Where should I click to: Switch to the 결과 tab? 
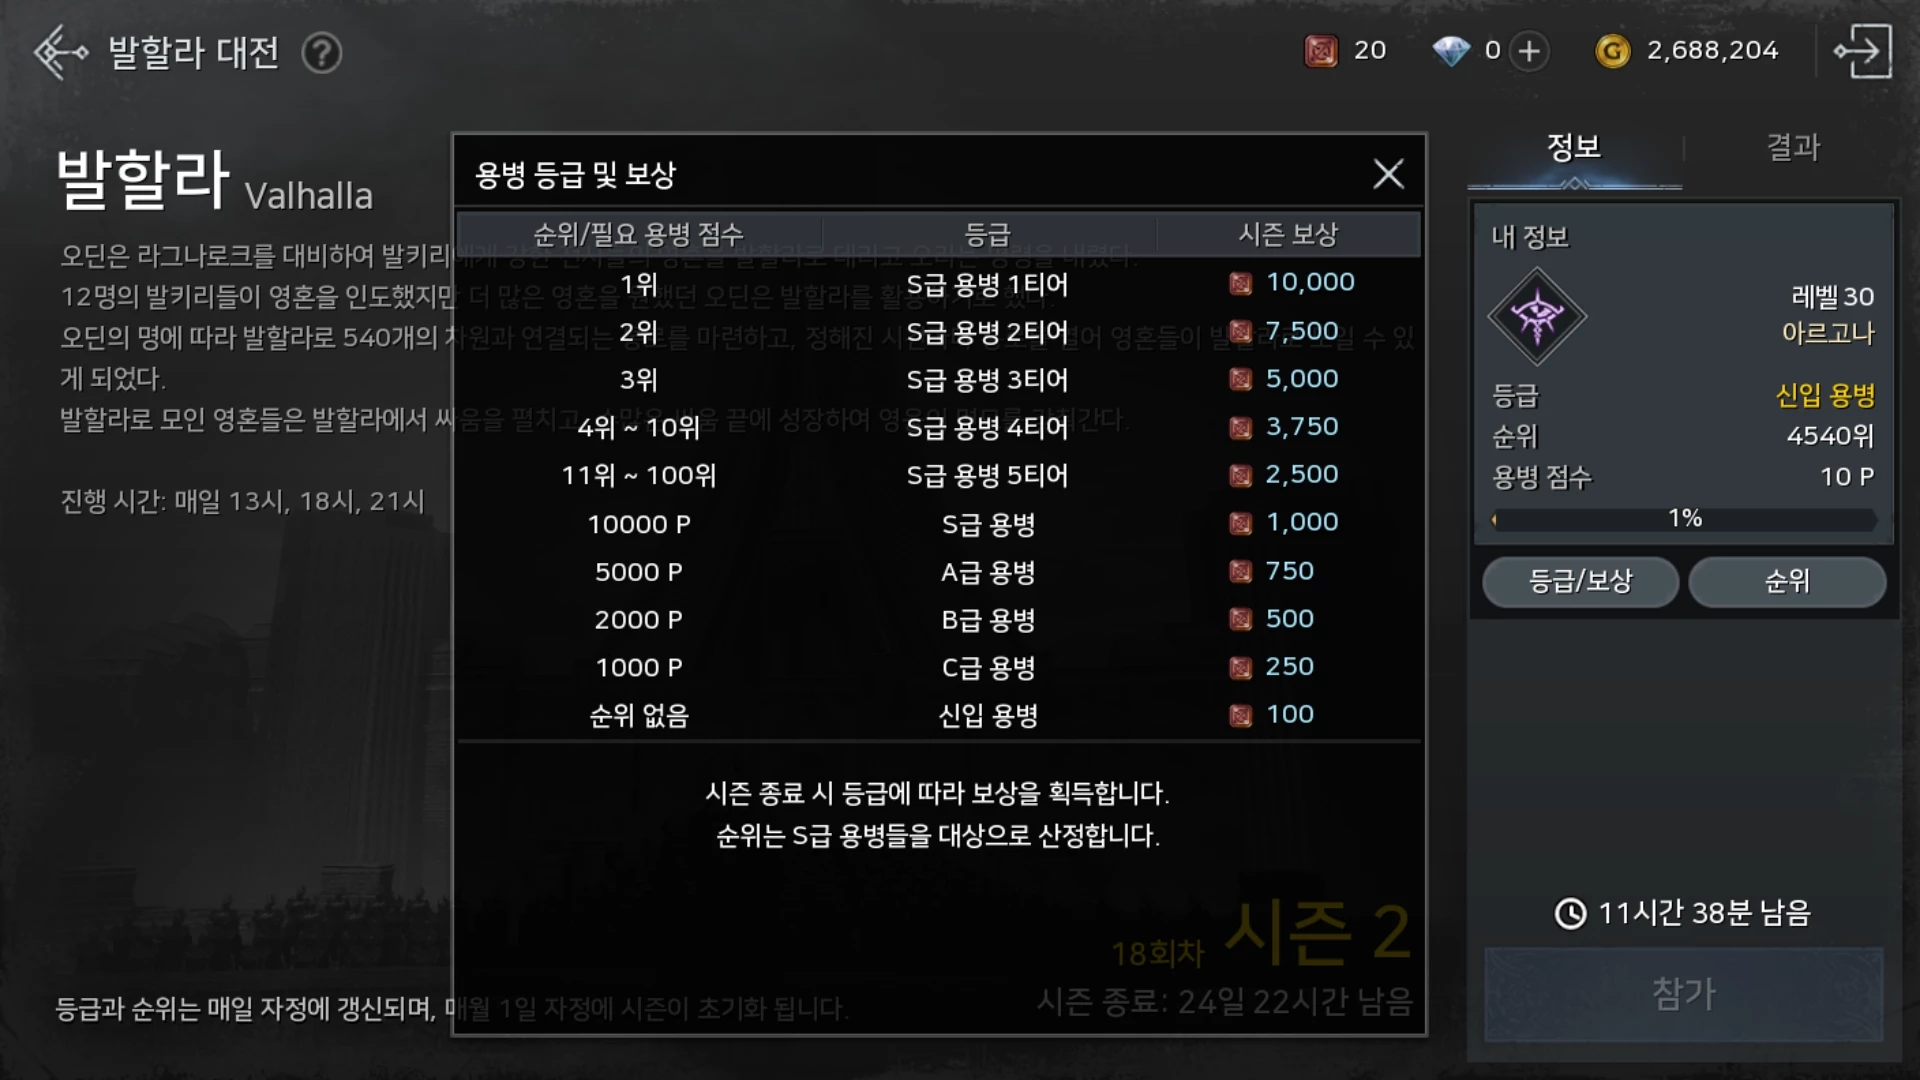tap(1793, 148)
